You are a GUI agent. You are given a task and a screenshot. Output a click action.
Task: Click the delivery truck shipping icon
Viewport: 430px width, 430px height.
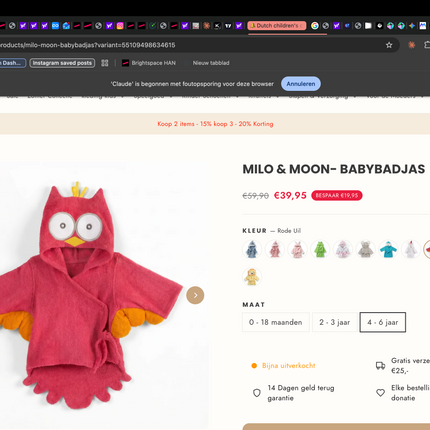click(380, 366)
